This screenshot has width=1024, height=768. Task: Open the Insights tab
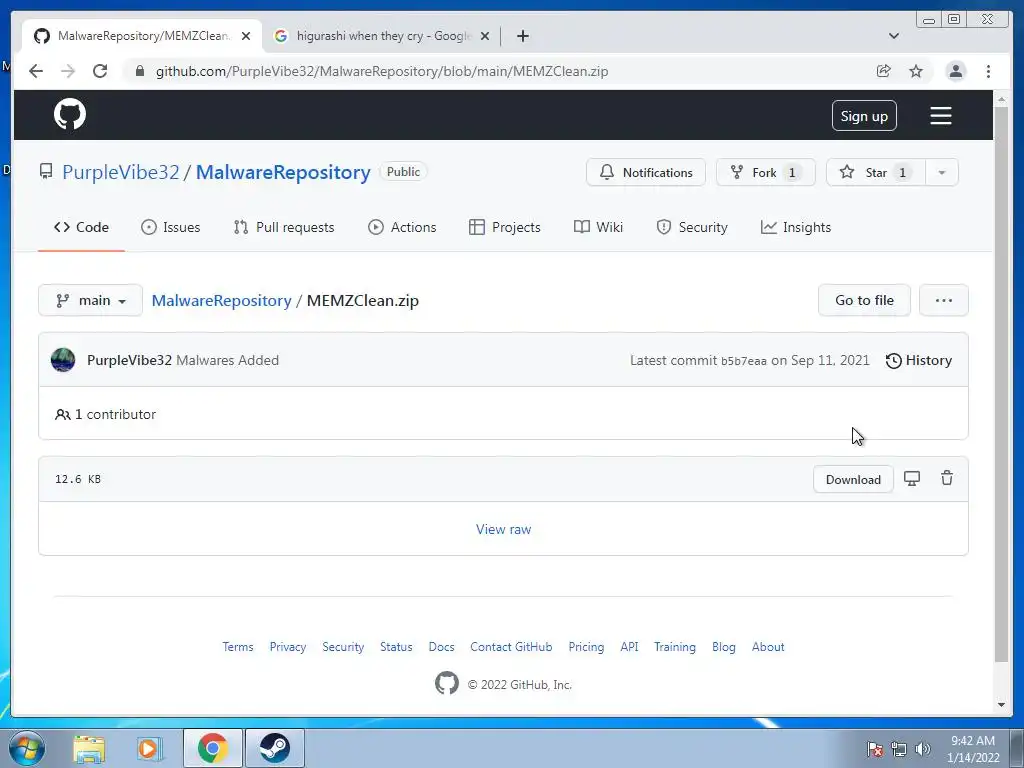[x=795, y=227]
